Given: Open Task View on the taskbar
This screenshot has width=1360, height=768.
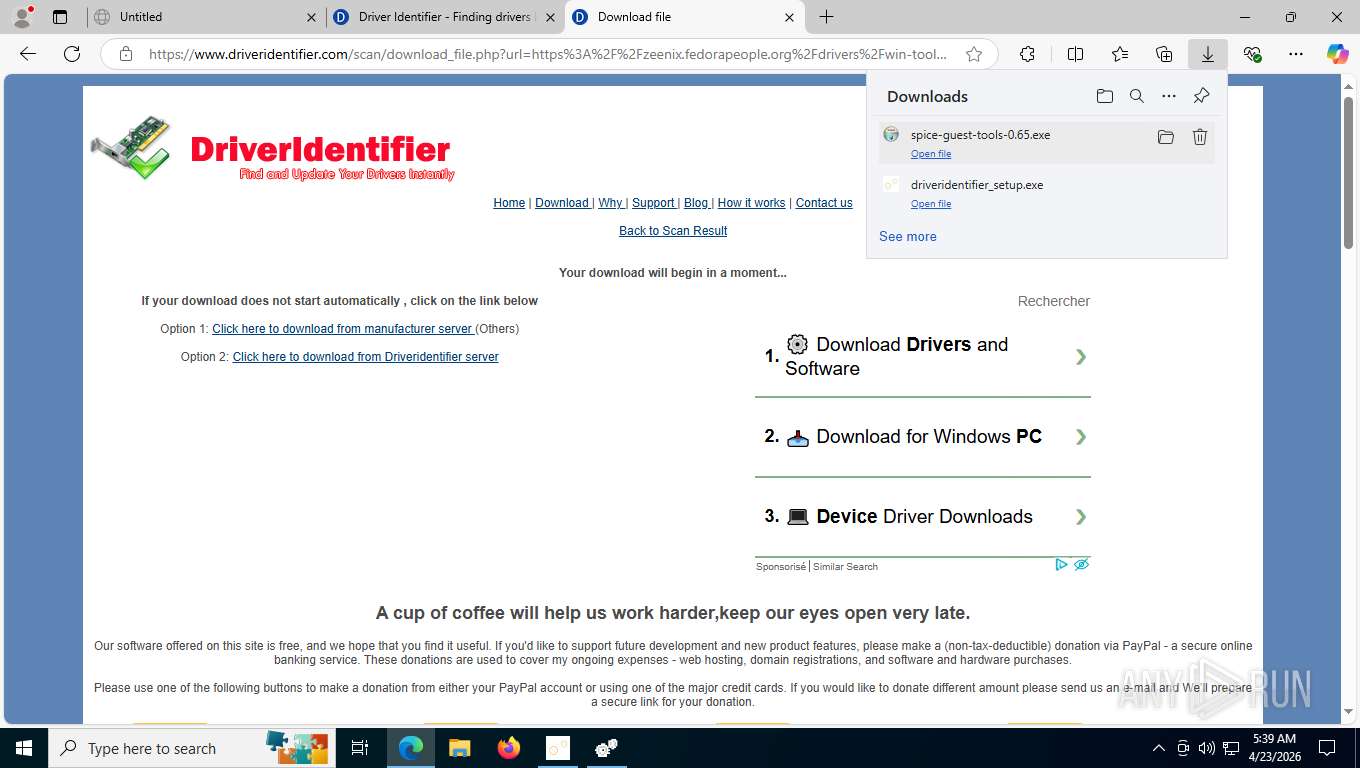Looking at the screenshot, I should point(360,748).
